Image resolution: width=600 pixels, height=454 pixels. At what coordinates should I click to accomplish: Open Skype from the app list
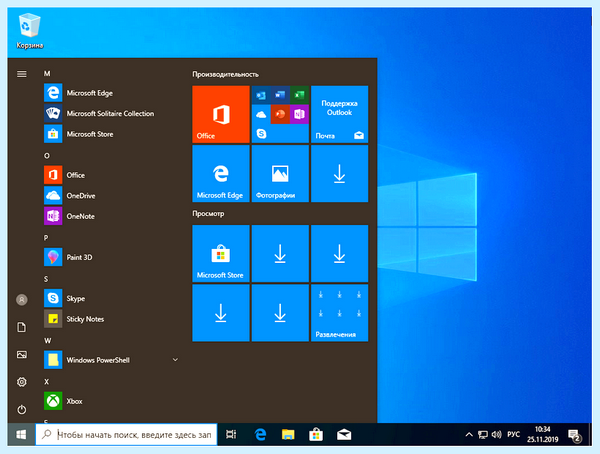tap(111, 299)
